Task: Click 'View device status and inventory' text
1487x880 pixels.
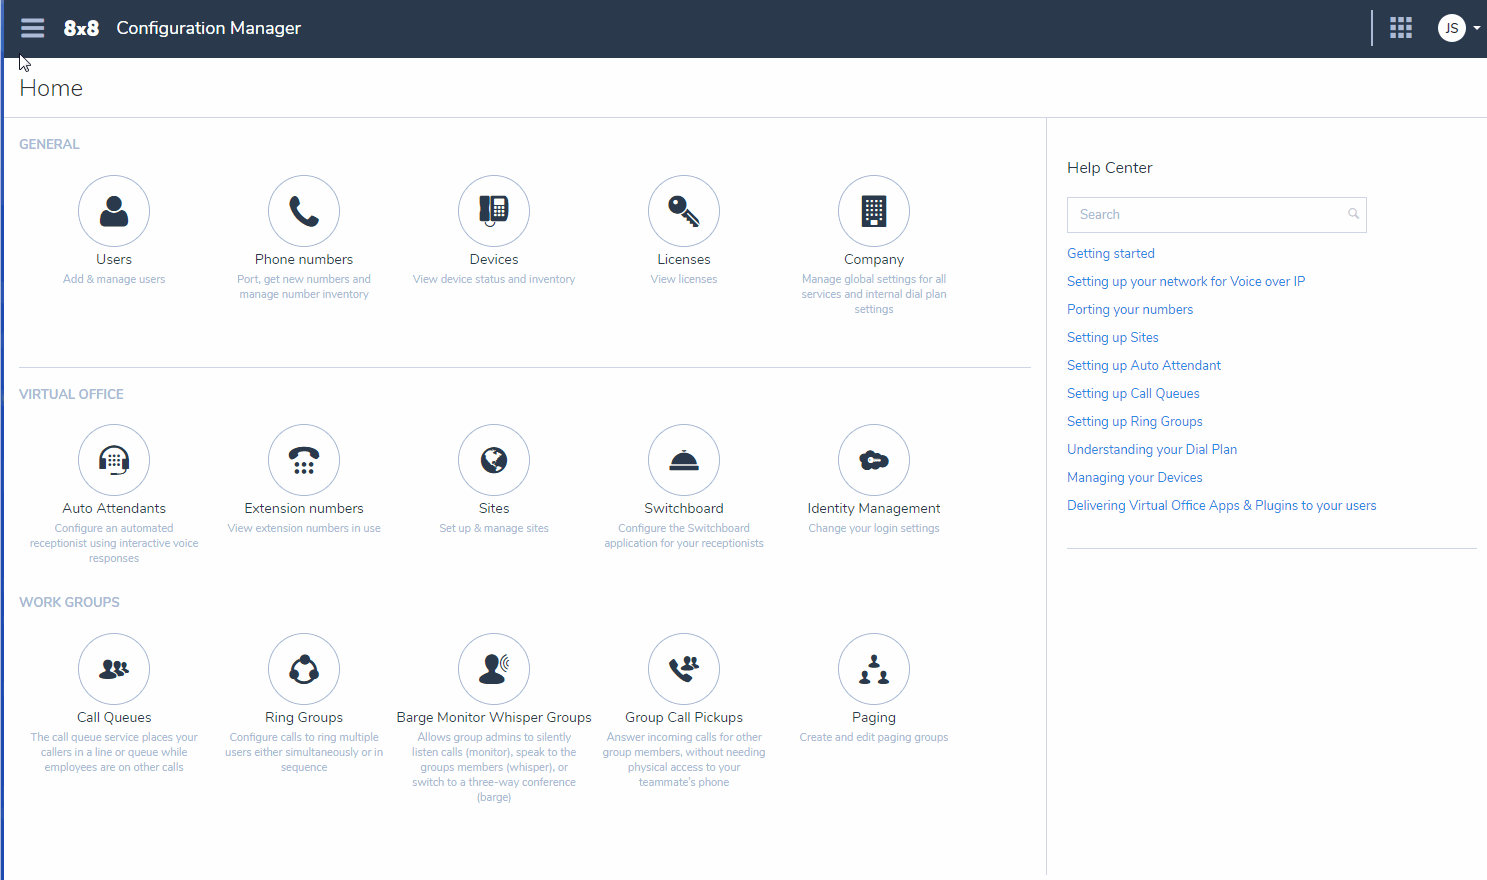Action: (494, 279)
